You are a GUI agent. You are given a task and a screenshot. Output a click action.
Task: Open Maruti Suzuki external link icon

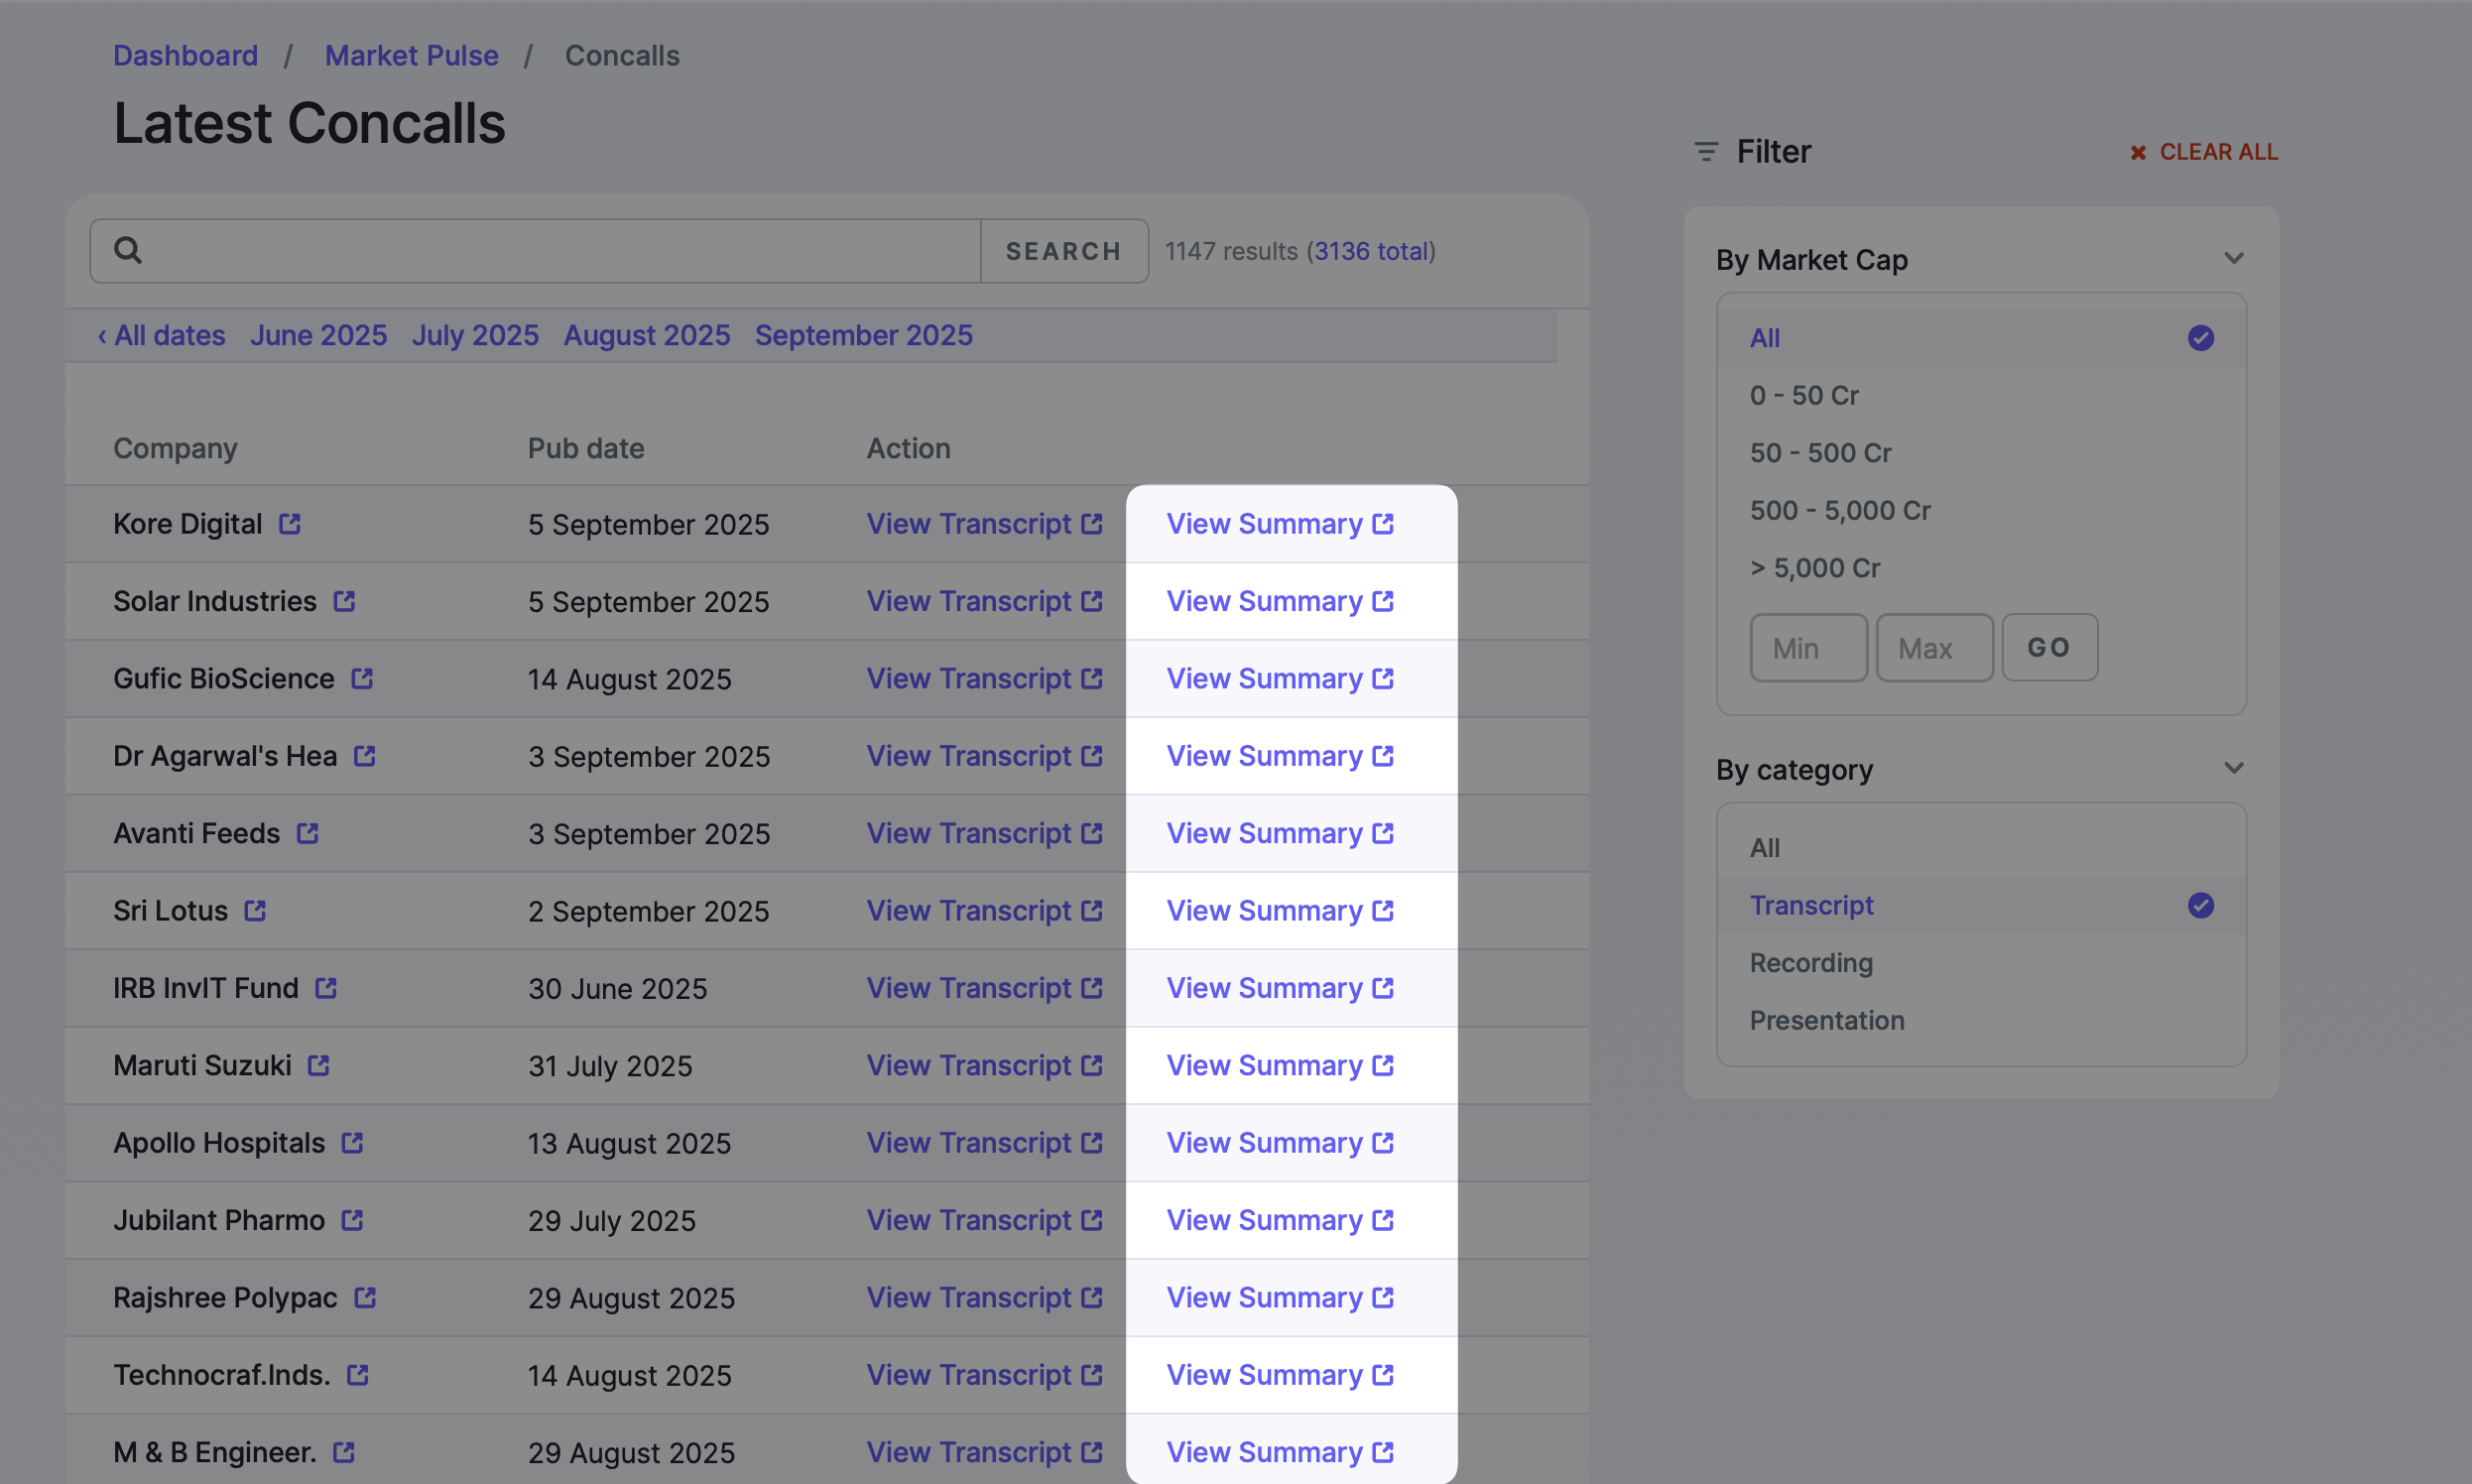[x=318, y=1065]
